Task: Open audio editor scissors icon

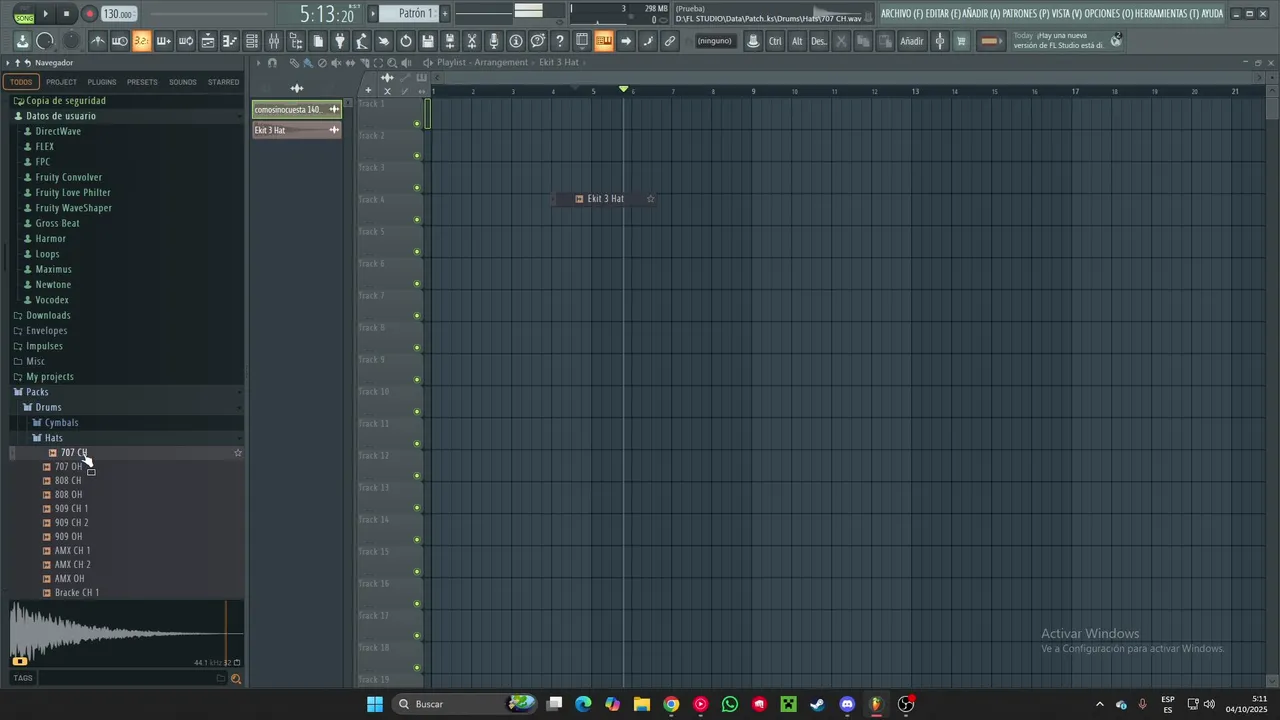Action: point(471,41)
